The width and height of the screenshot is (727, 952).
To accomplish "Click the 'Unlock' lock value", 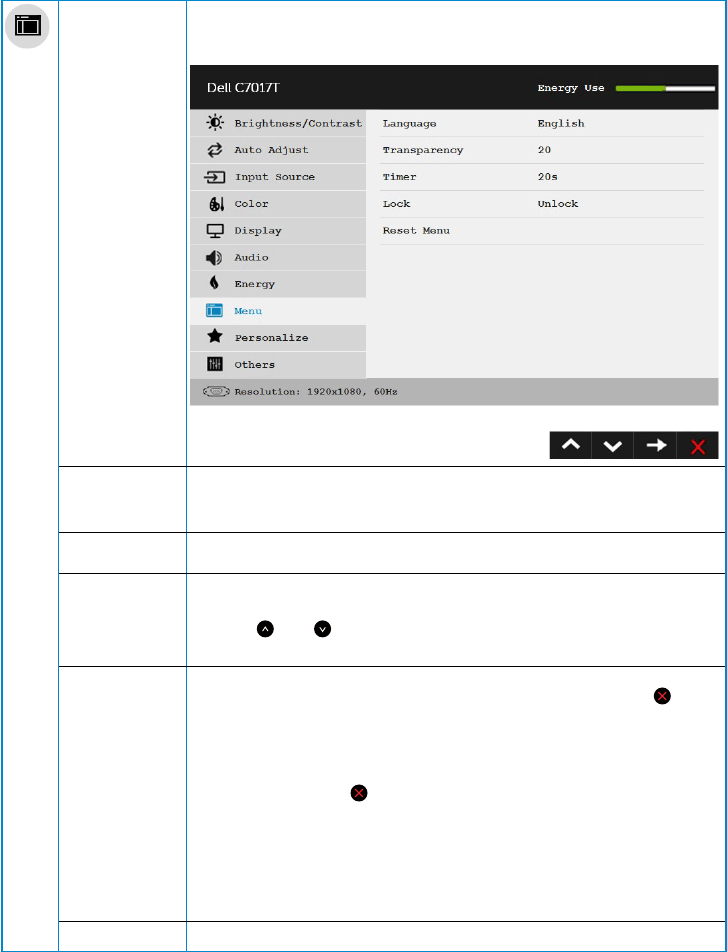I will (558, 204).
